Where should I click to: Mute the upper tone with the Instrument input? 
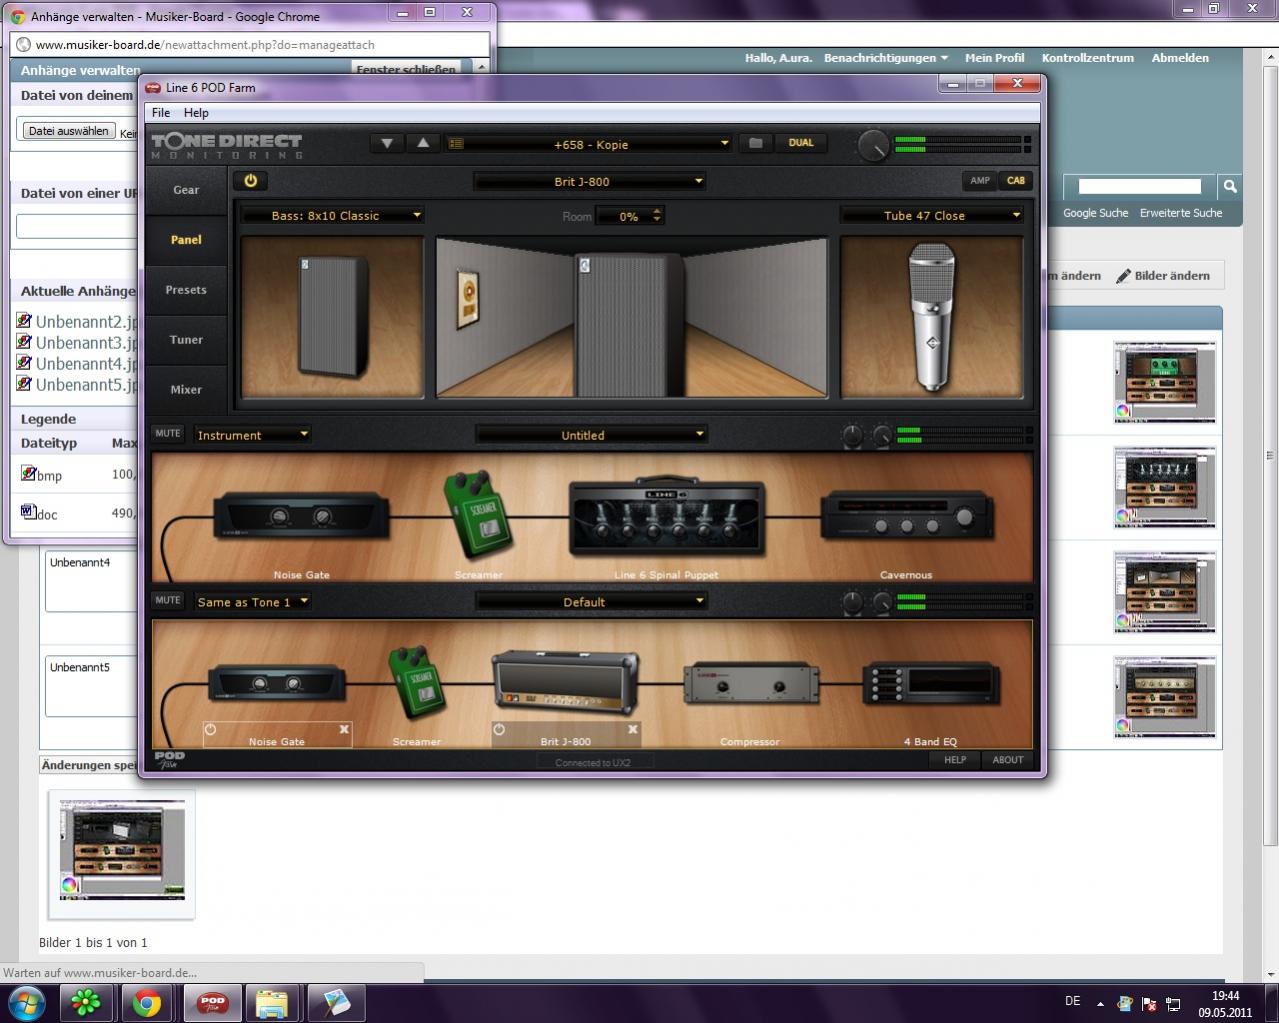167,434
